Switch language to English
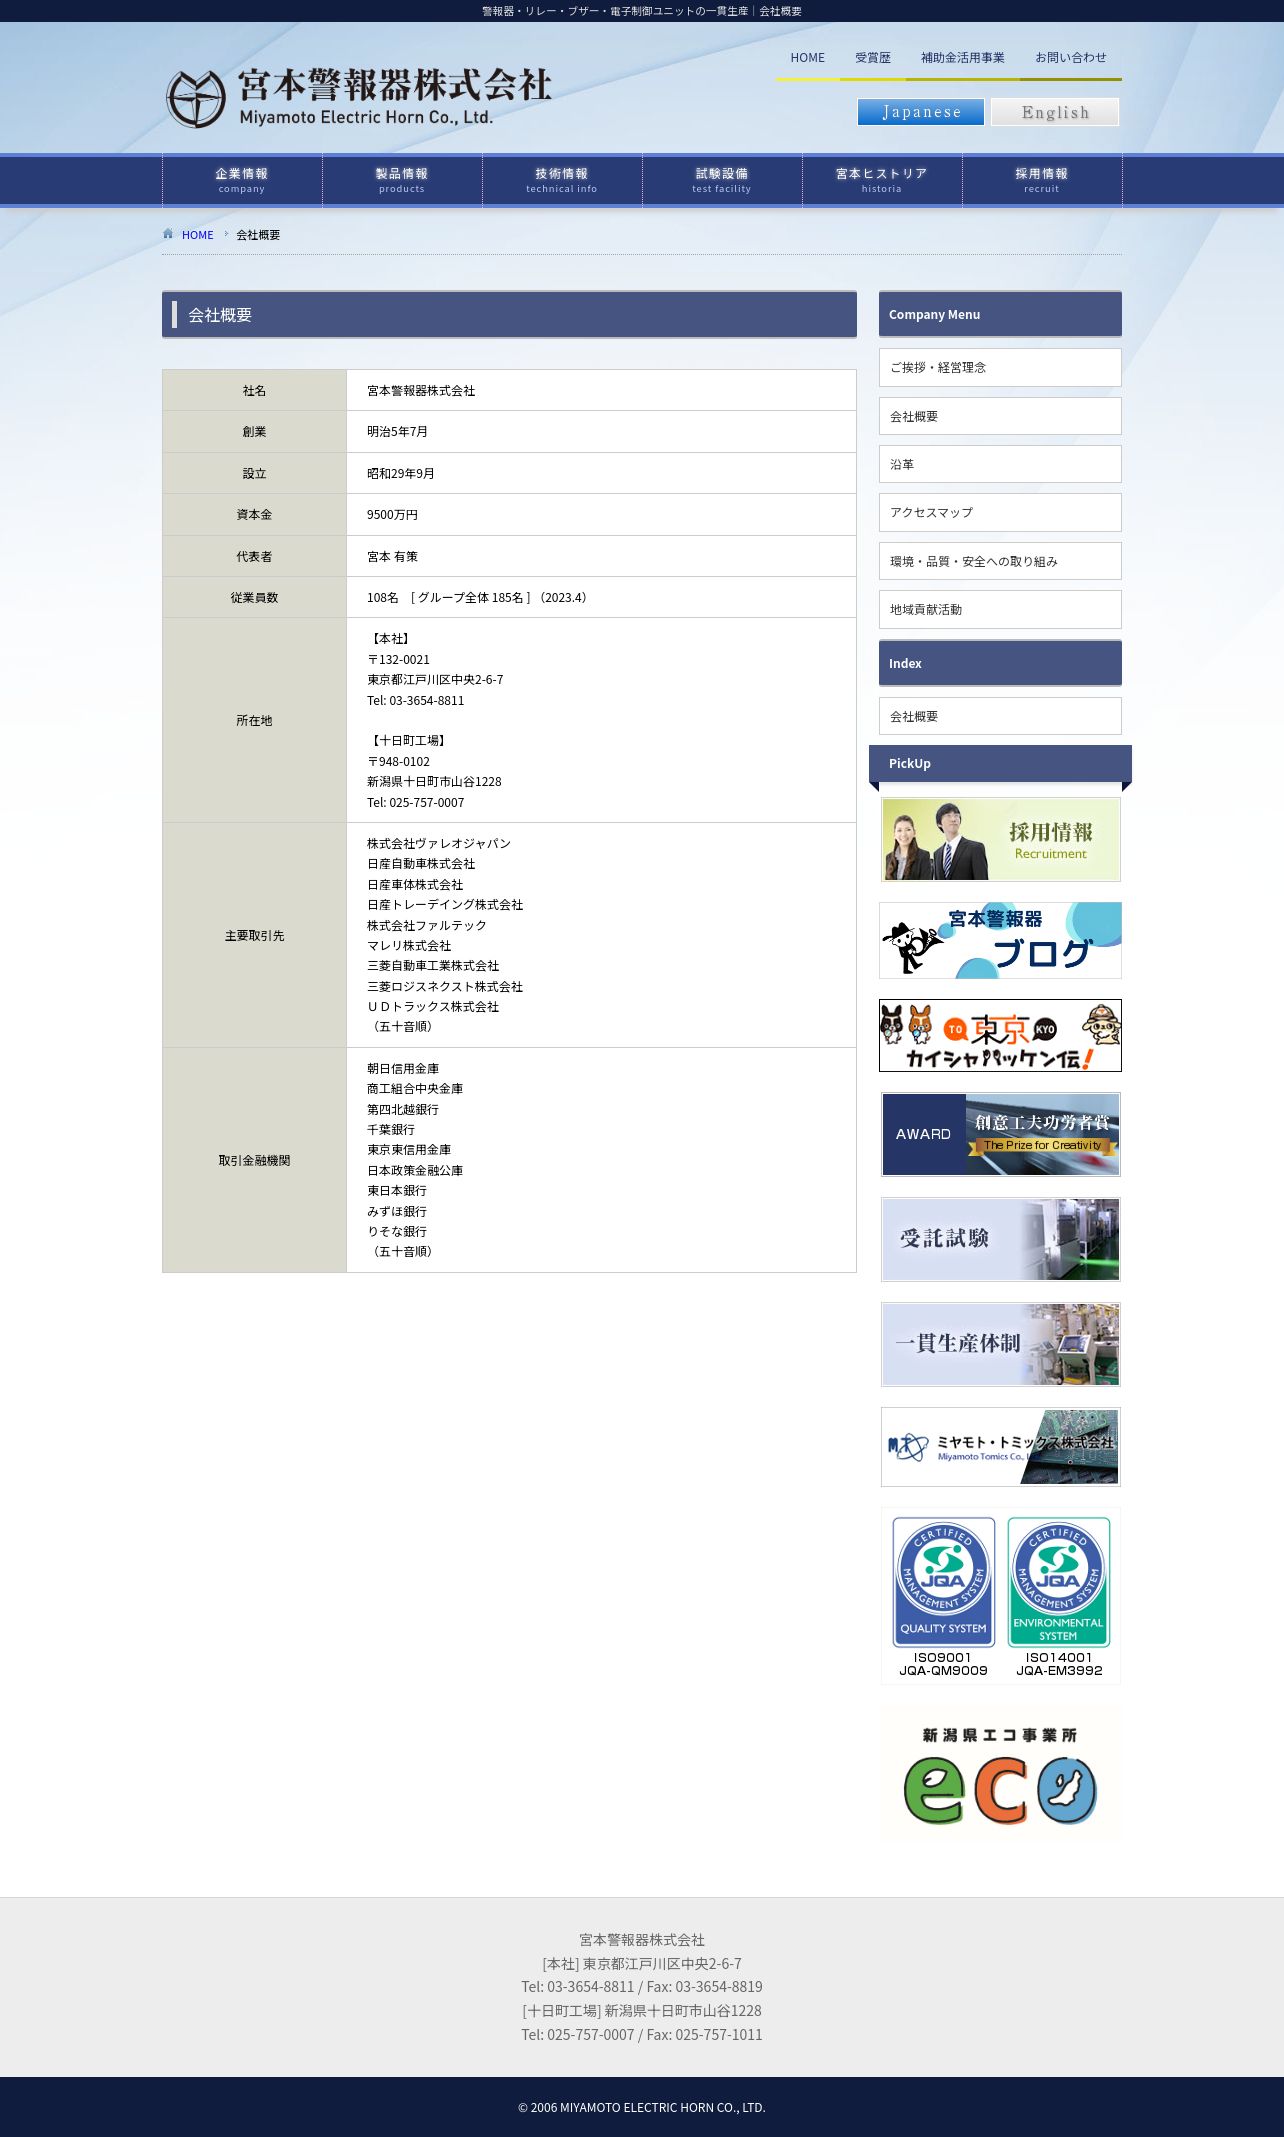Screen dimensions: 1284x2137 (1055, 112)
